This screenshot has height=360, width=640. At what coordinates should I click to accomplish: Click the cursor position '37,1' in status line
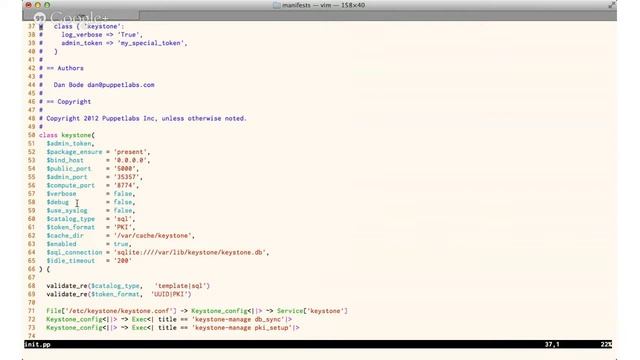pyautogui.click(x=552, y=344)
